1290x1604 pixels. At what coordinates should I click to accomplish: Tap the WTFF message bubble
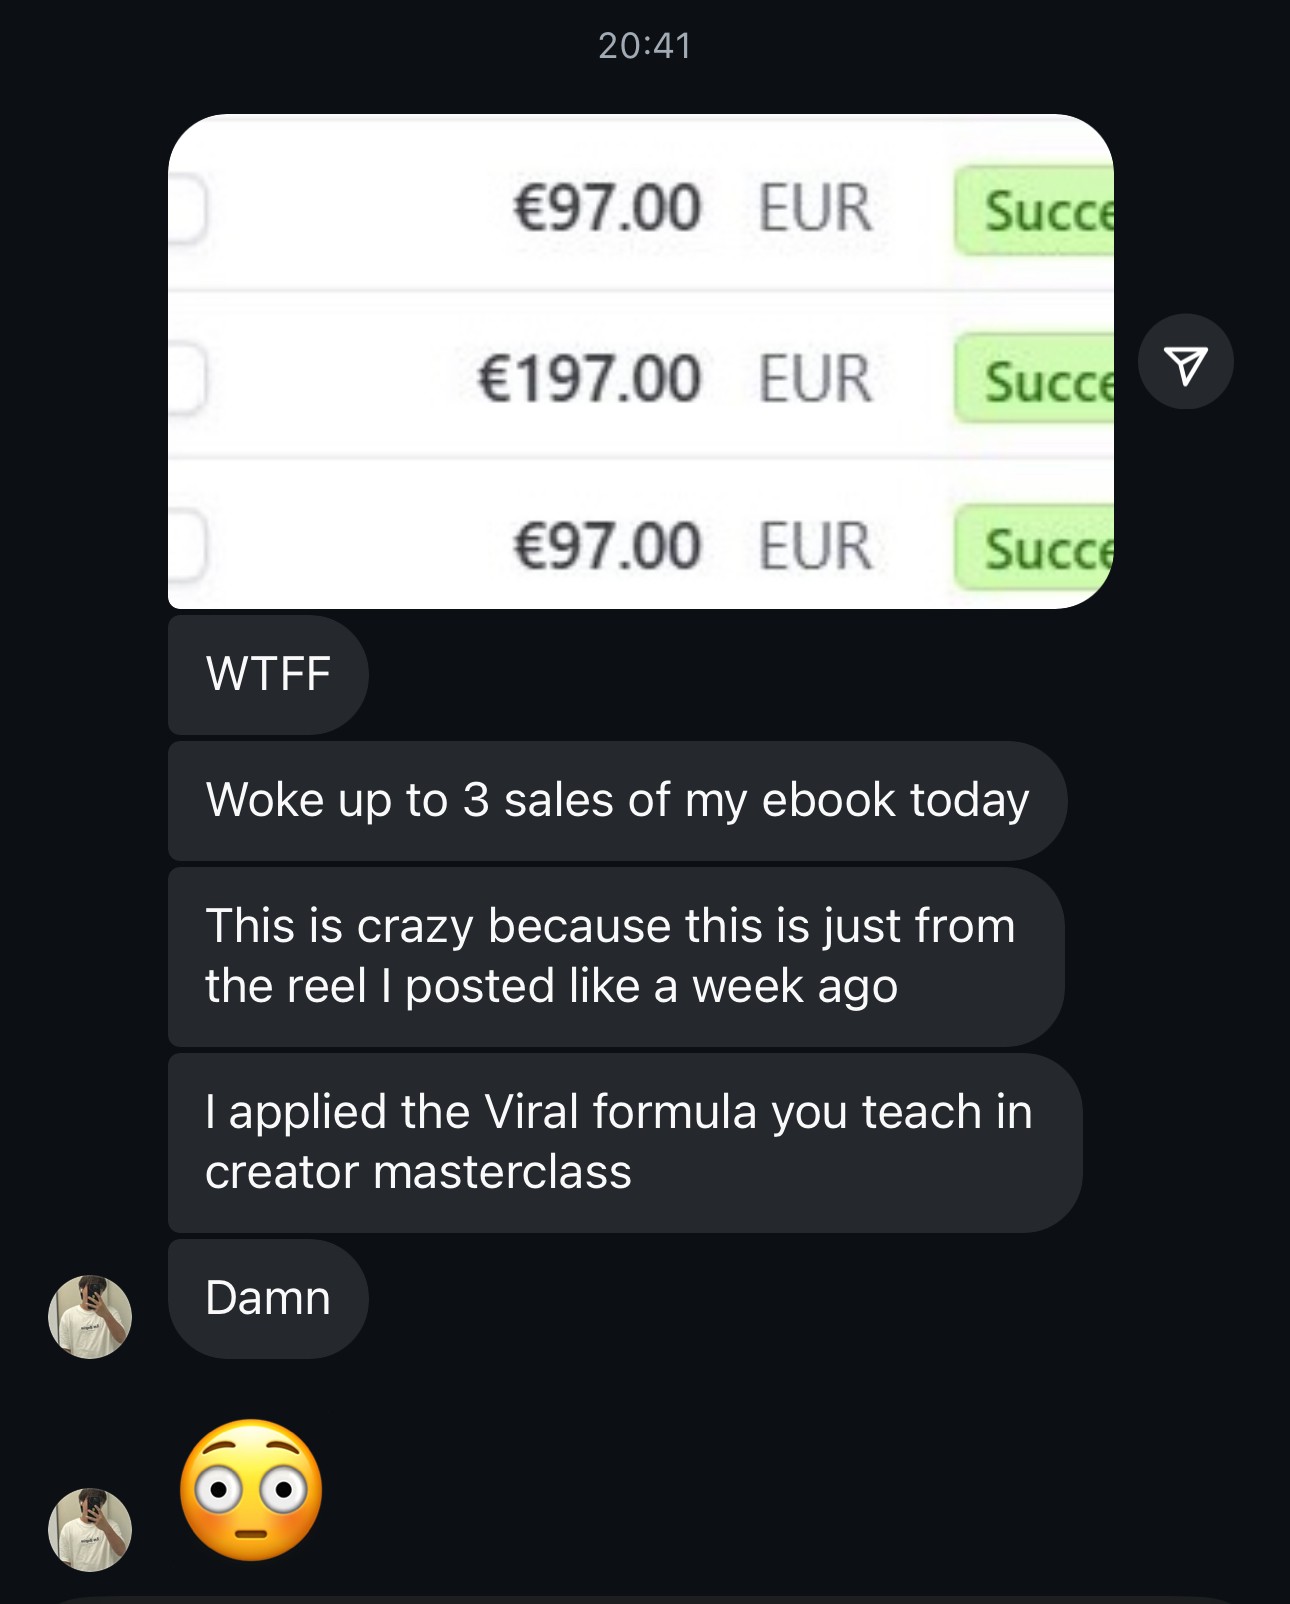[268, 674]
